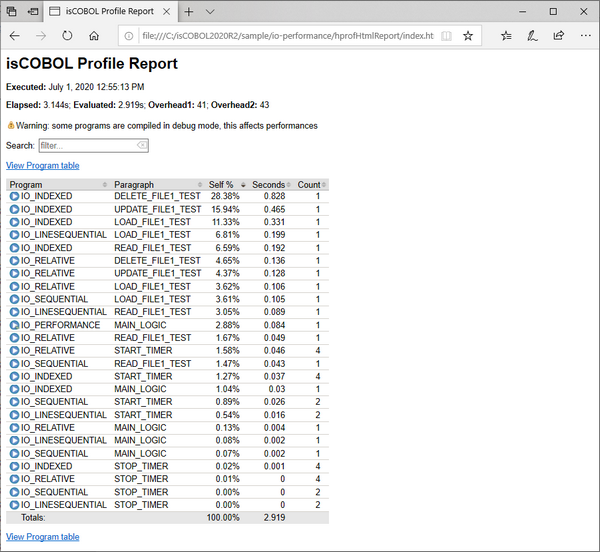Open the Add notes pen icon

point(532,35)
